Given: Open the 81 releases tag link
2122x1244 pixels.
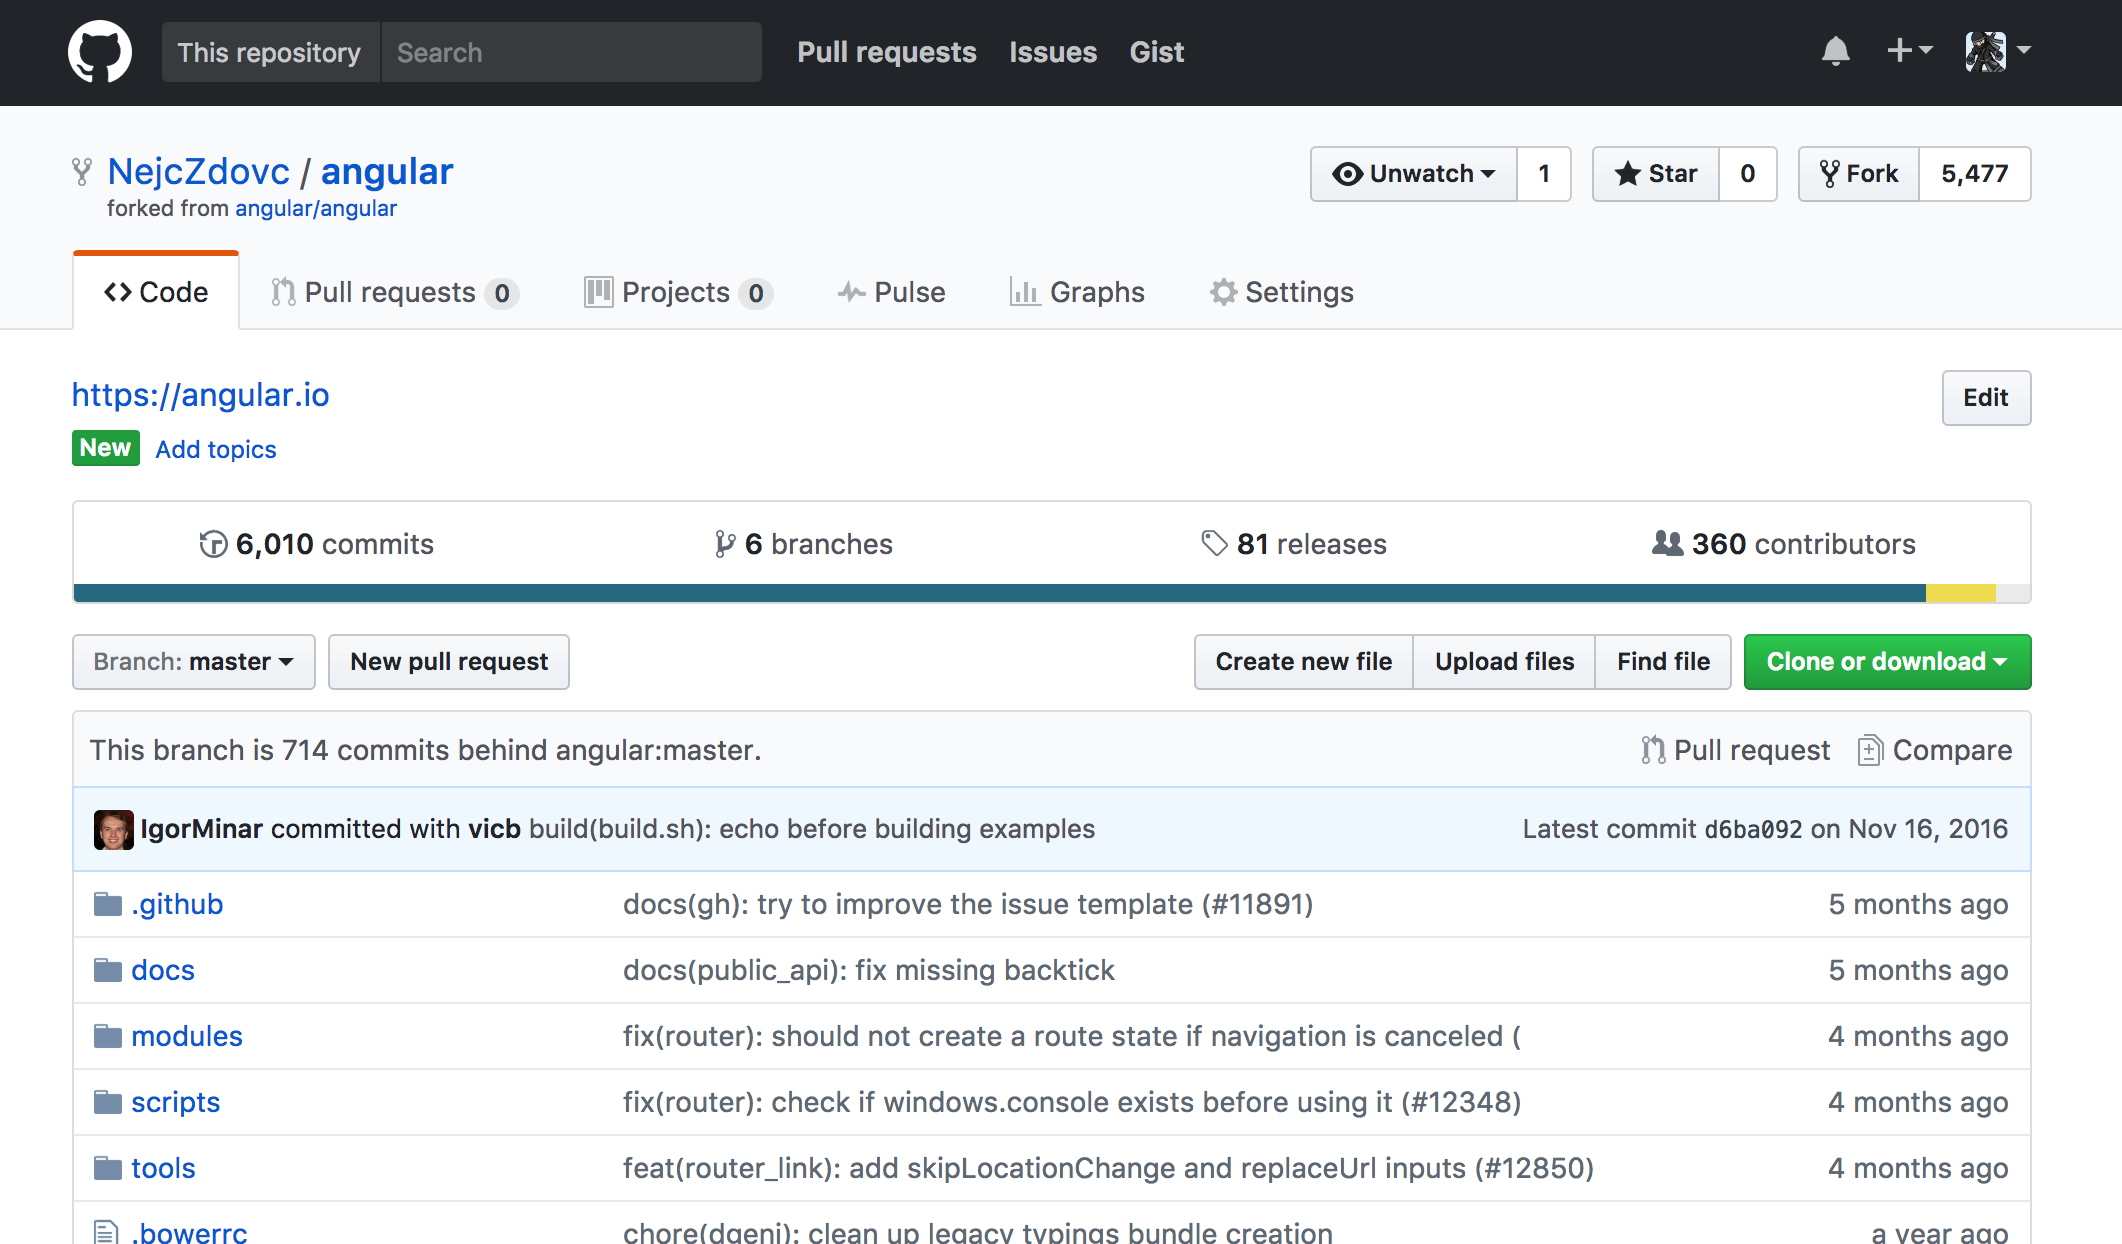Looking at the screenshot, I should click(x=1294, y=544).
